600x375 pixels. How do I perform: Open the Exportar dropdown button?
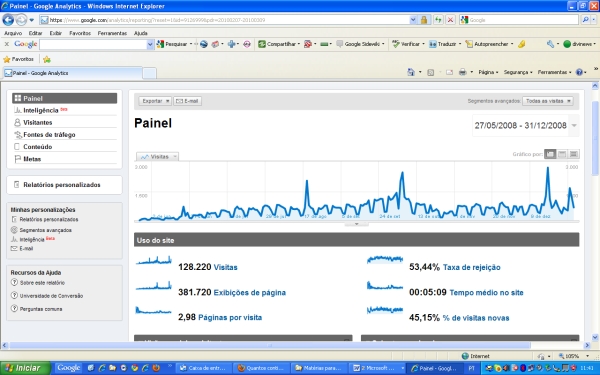tap(155, 101)
